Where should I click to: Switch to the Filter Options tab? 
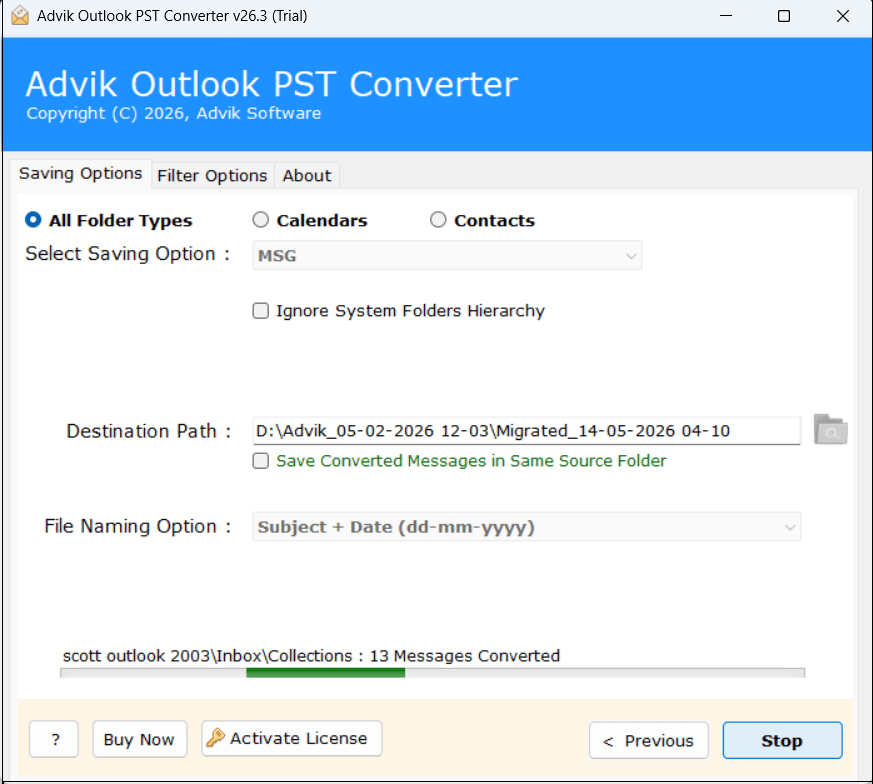[212, 176]
